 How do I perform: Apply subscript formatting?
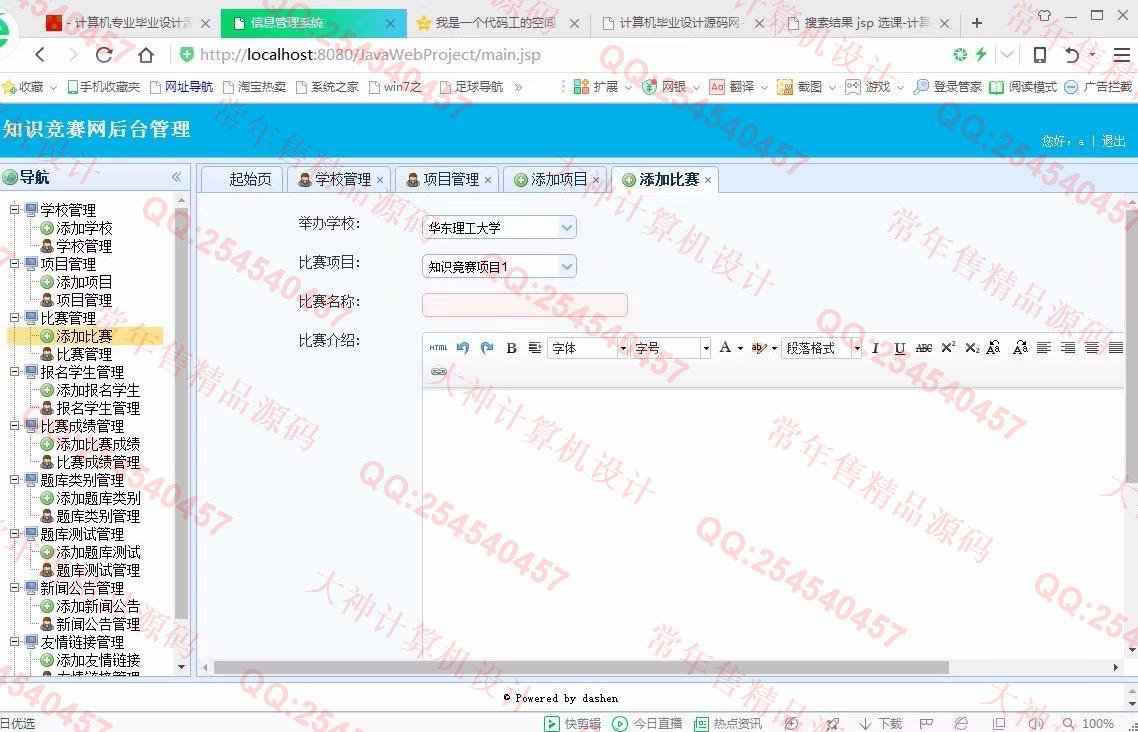(972, 348)
